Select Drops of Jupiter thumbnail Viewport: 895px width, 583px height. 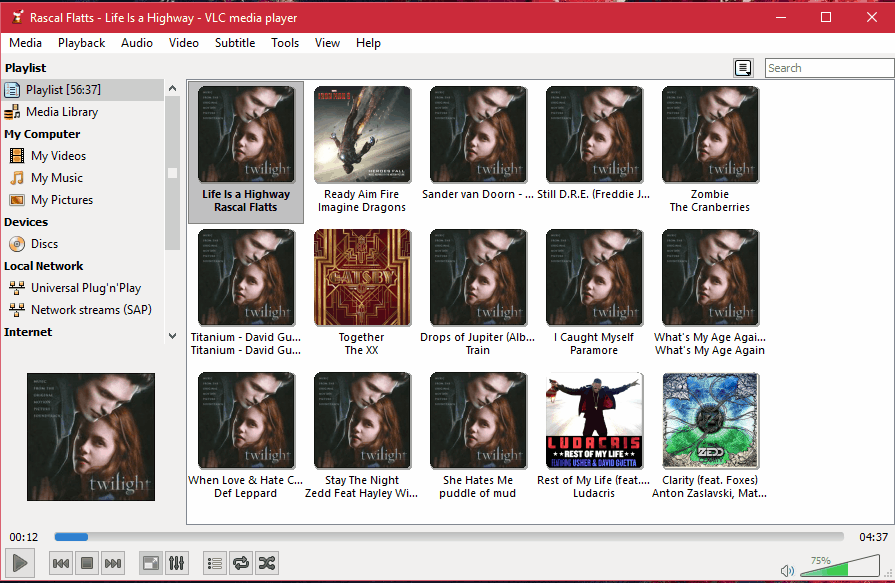478,278
